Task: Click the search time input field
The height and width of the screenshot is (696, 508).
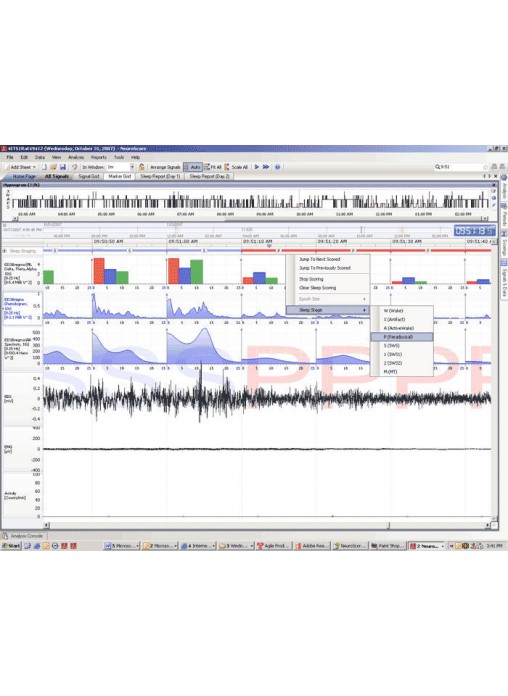Action: (459, 167)
